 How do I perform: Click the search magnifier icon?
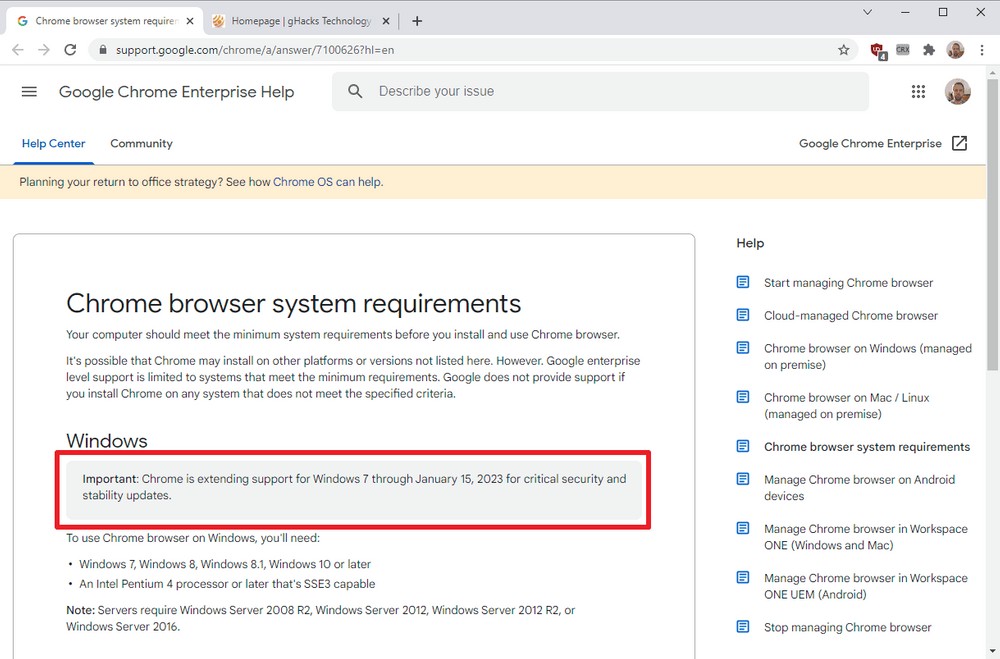355,92
